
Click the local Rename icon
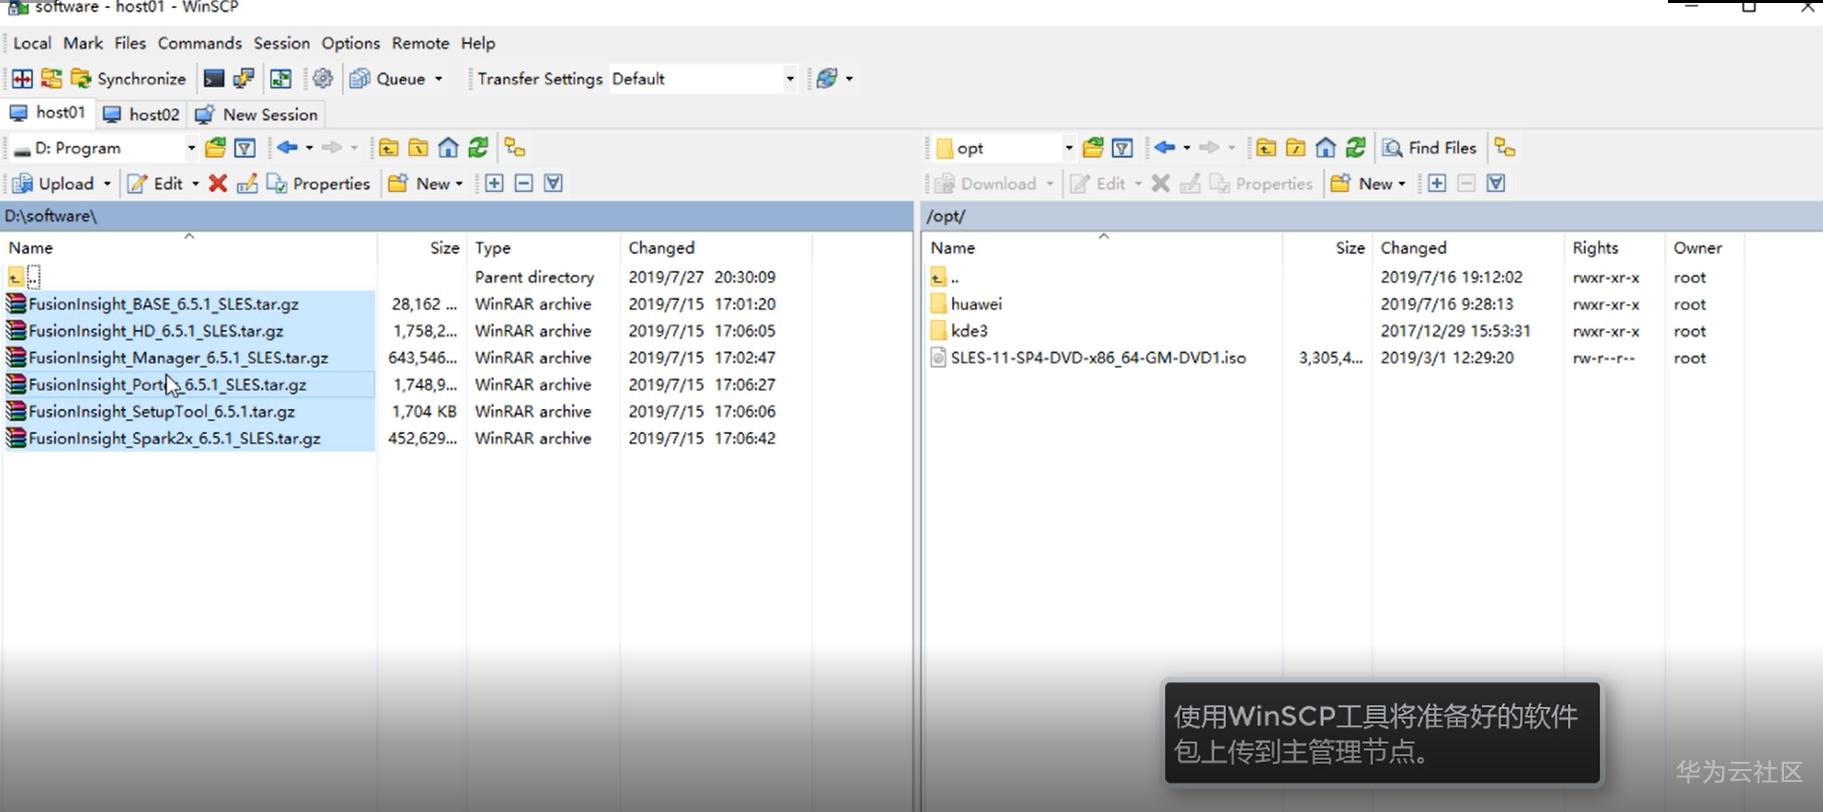point(247,183)
